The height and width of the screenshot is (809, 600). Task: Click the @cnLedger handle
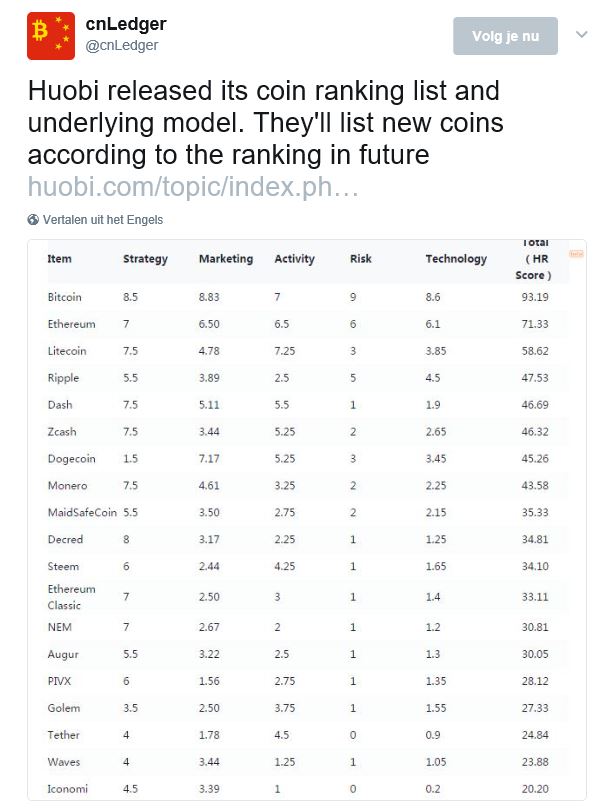tap(122, 46)
